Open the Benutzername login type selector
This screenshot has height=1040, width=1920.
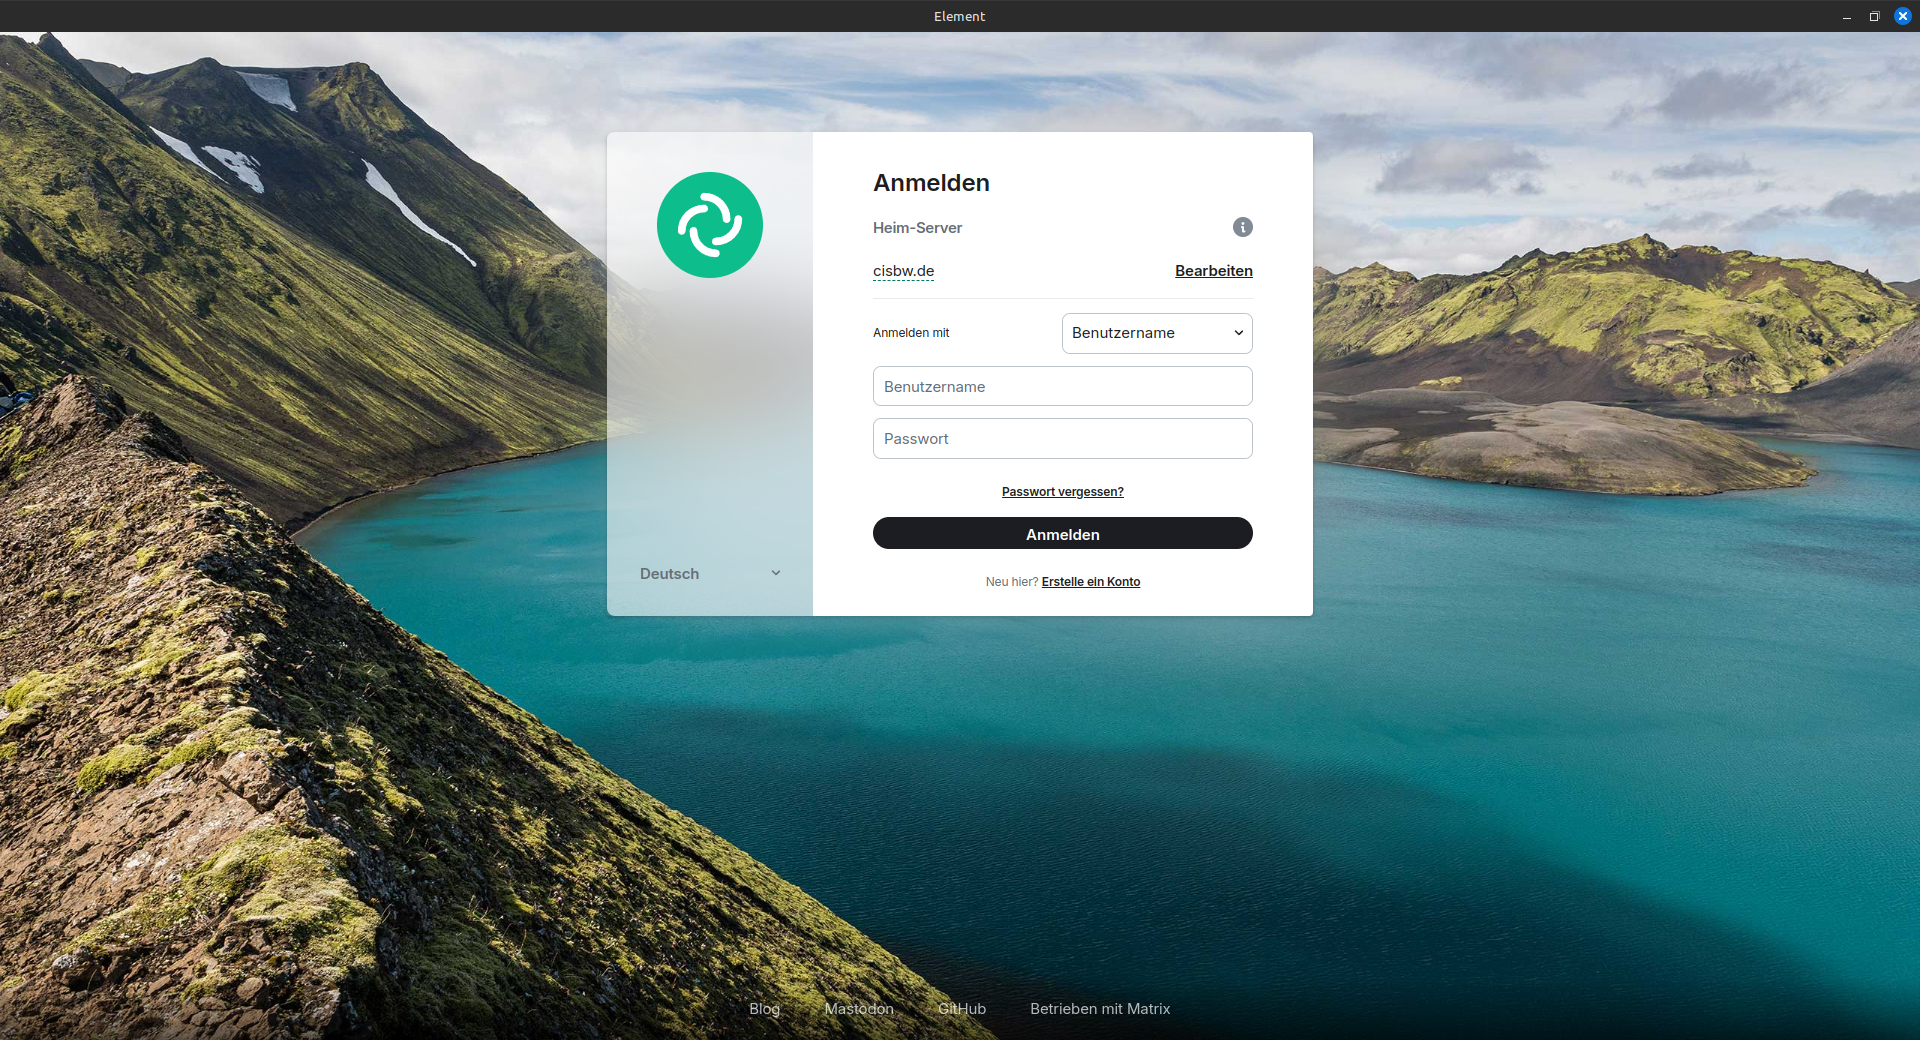pos(1156,333)
